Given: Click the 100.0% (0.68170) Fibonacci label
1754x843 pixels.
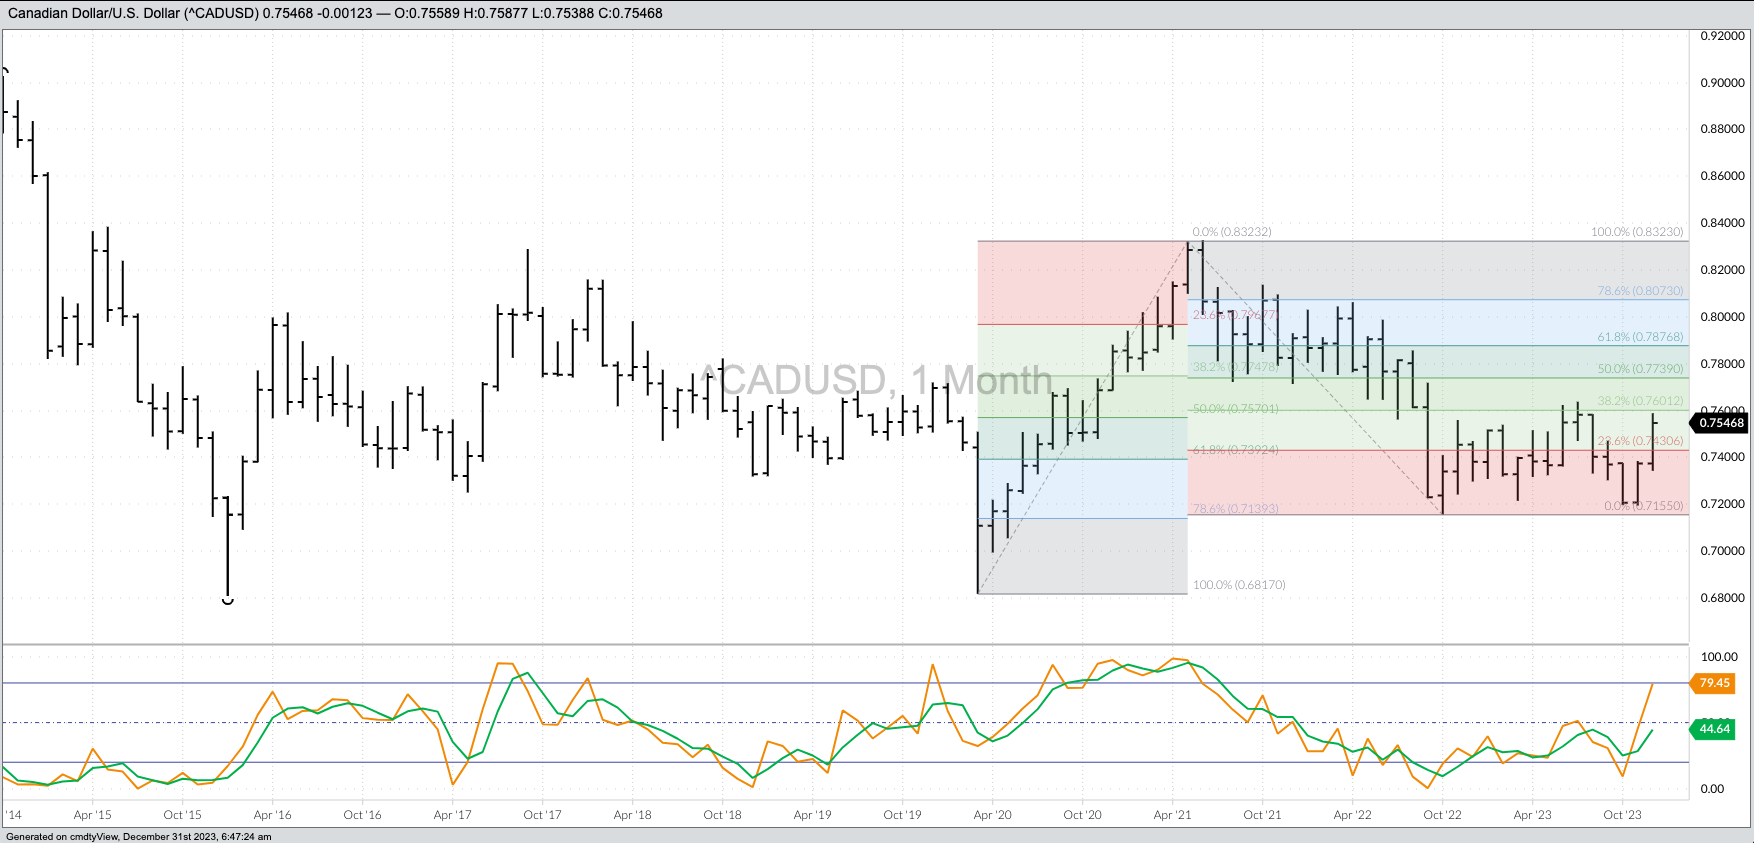Looking at the screenshot, I should (x=1239, y=585).
